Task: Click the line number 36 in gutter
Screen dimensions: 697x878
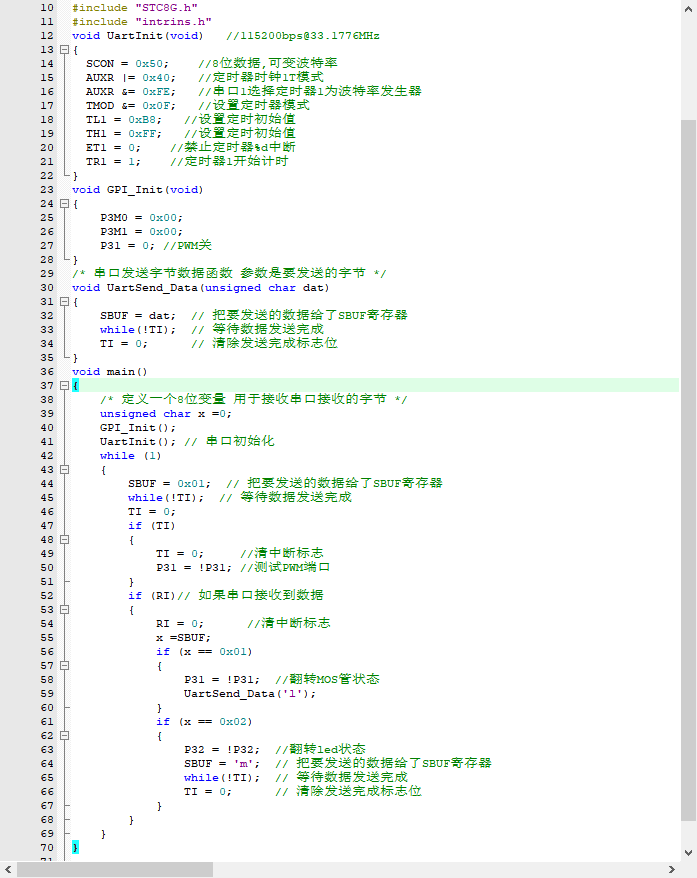Action: point(47,371)
